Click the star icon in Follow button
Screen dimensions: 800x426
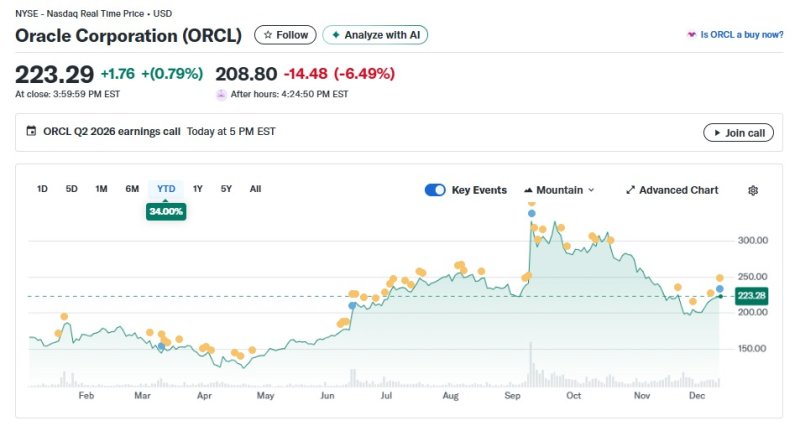point(267,35)
